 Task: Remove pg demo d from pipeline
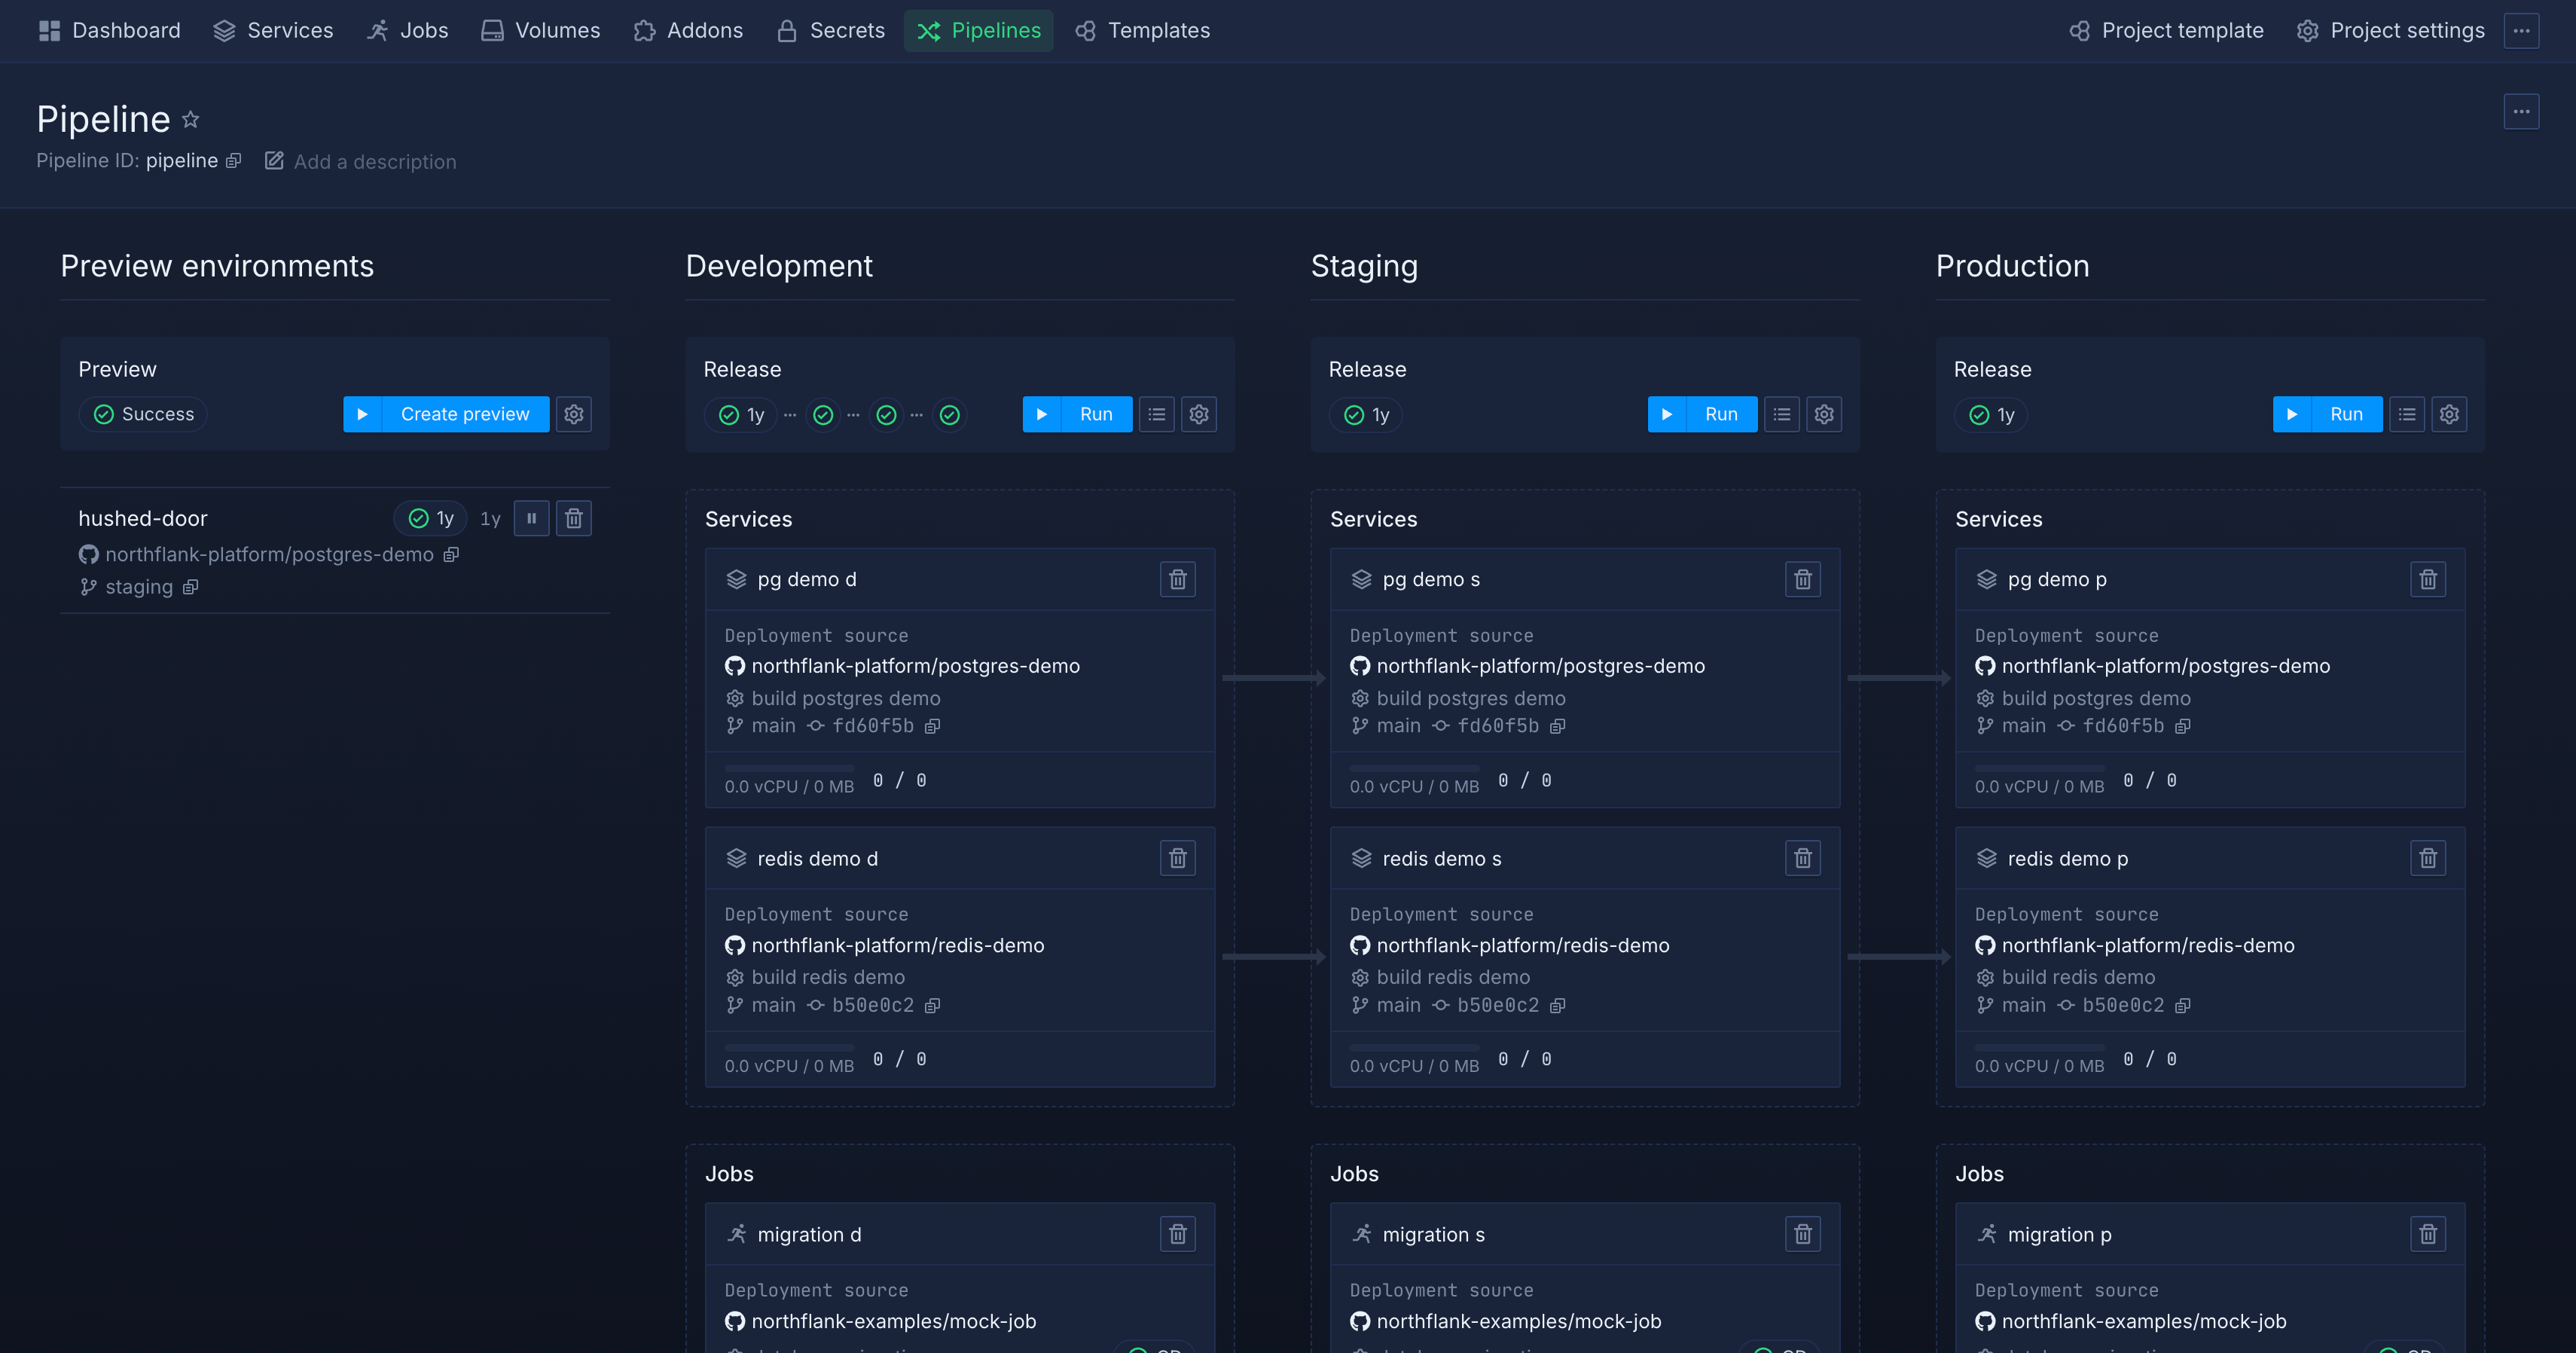coord(1178,579)
